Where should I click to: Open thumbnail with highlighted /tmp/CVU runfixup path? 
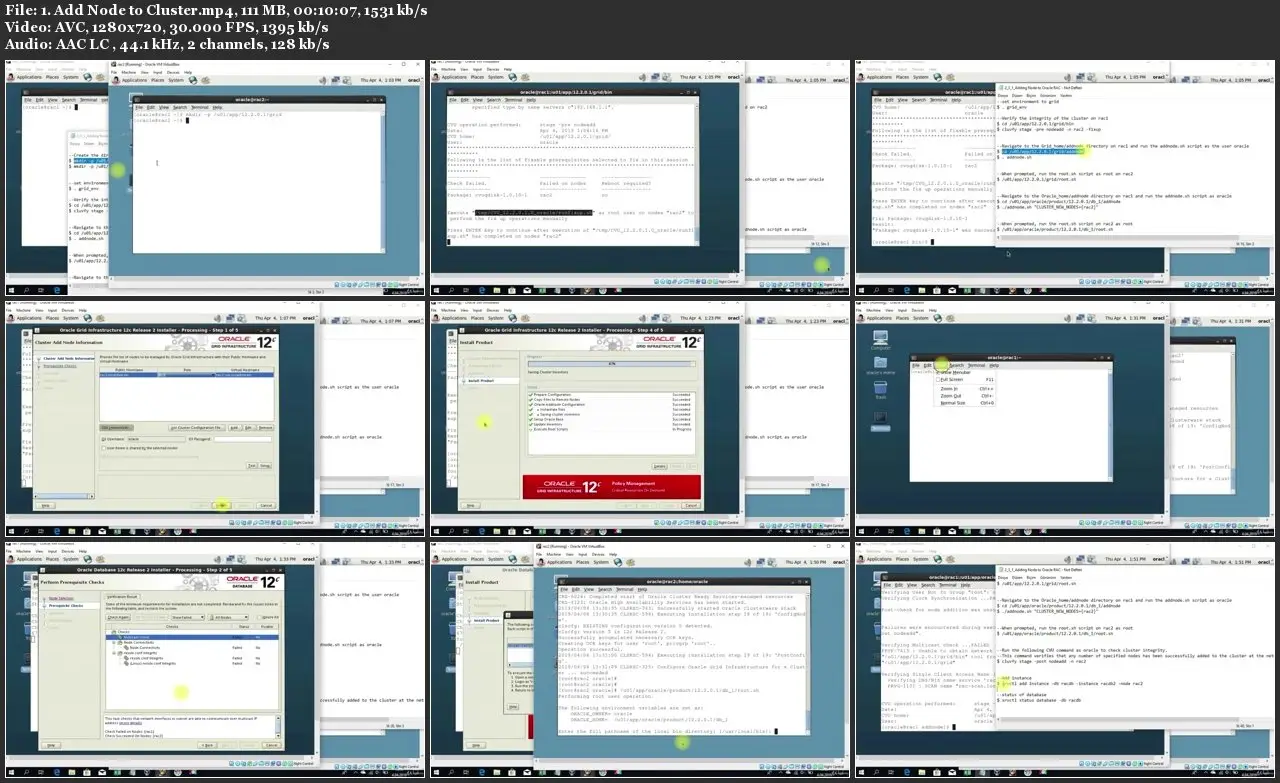639,178
